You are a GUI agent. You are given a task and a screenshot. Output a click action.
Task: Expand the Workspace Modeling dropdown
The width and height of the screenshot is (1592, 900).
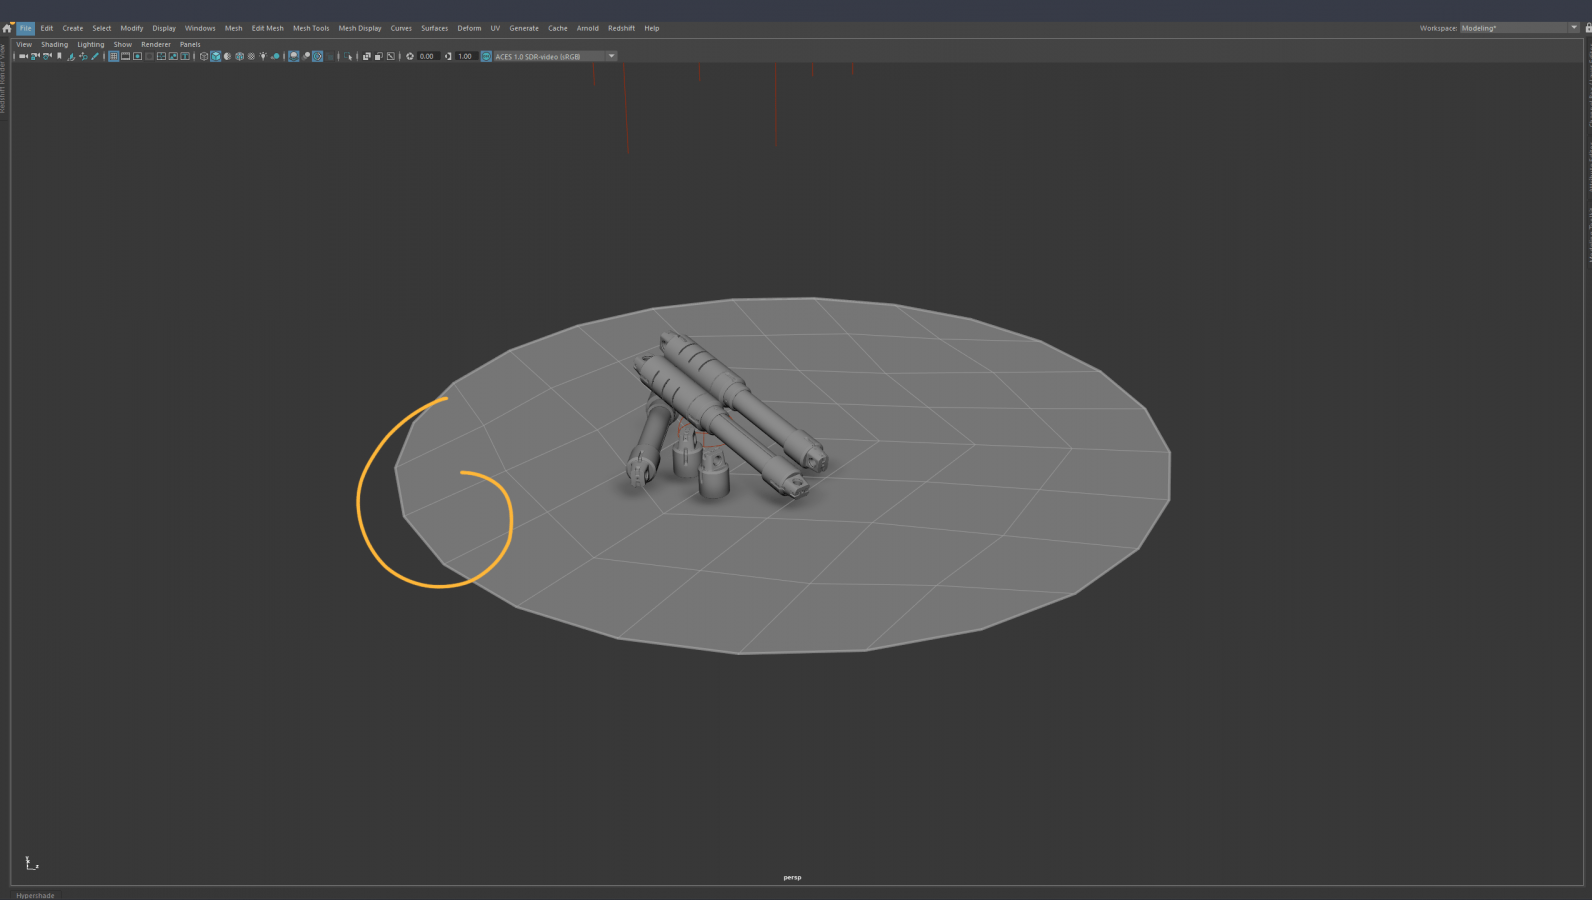(x=1573, y=28)
